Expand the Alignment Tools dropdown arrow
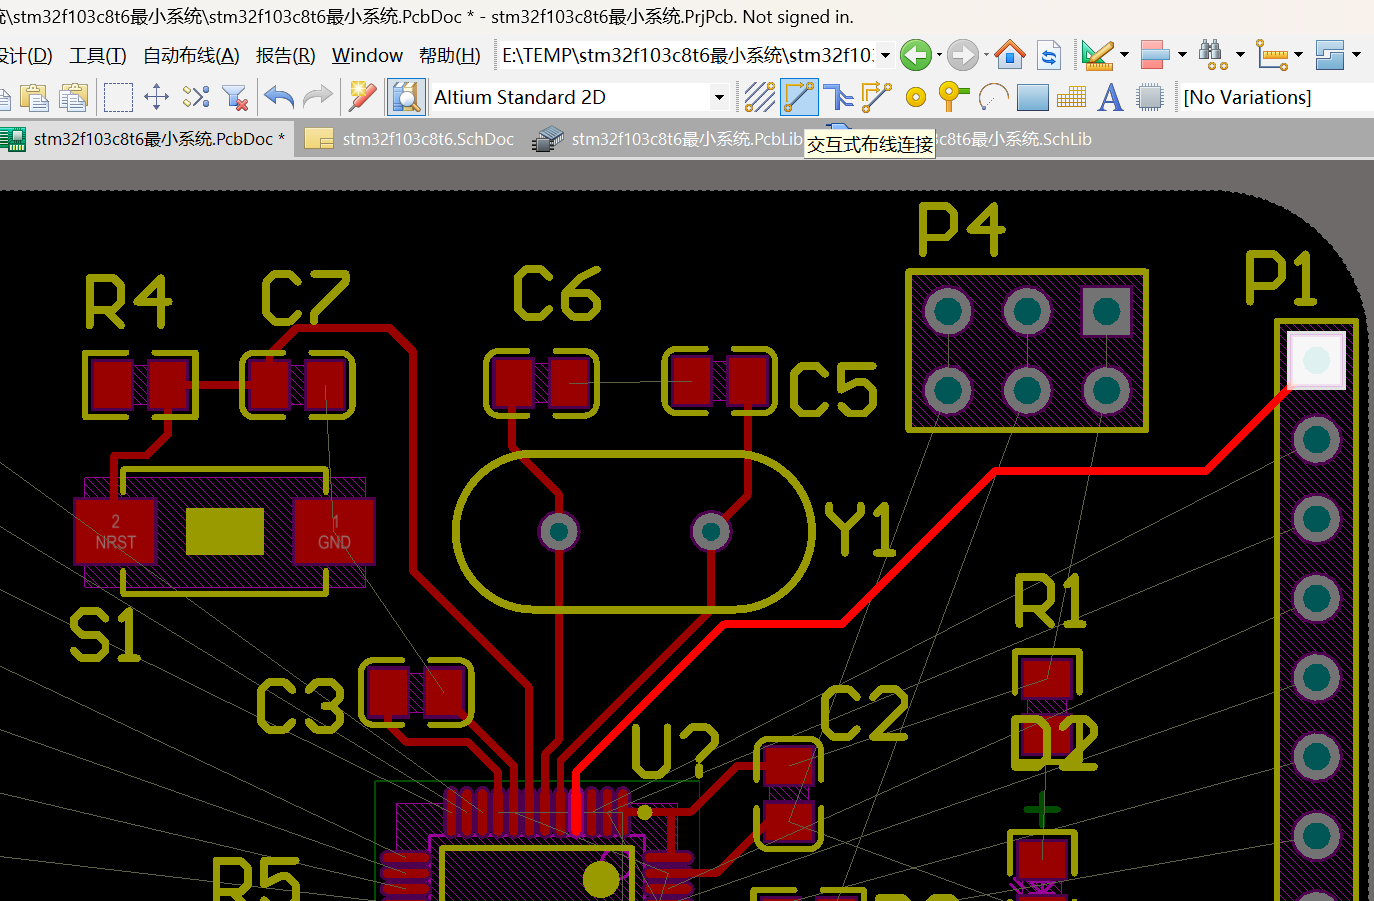The image size is (1374, 901). coord(1182,55)
